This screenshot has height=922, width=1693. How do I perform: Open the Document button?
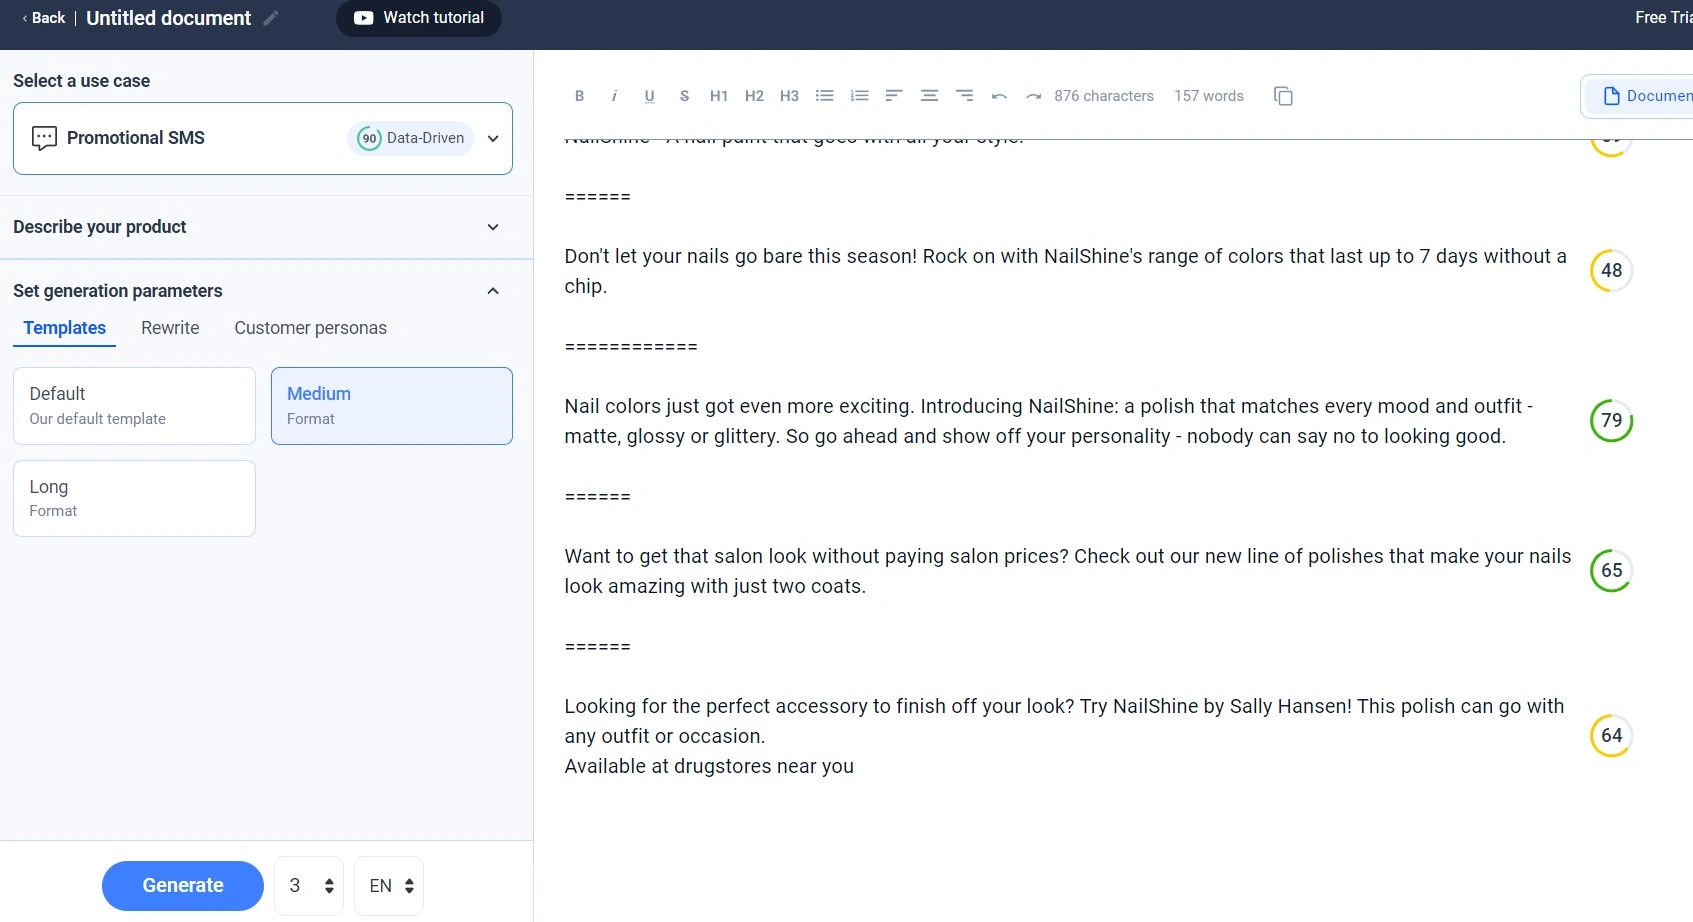[1638, 96]
